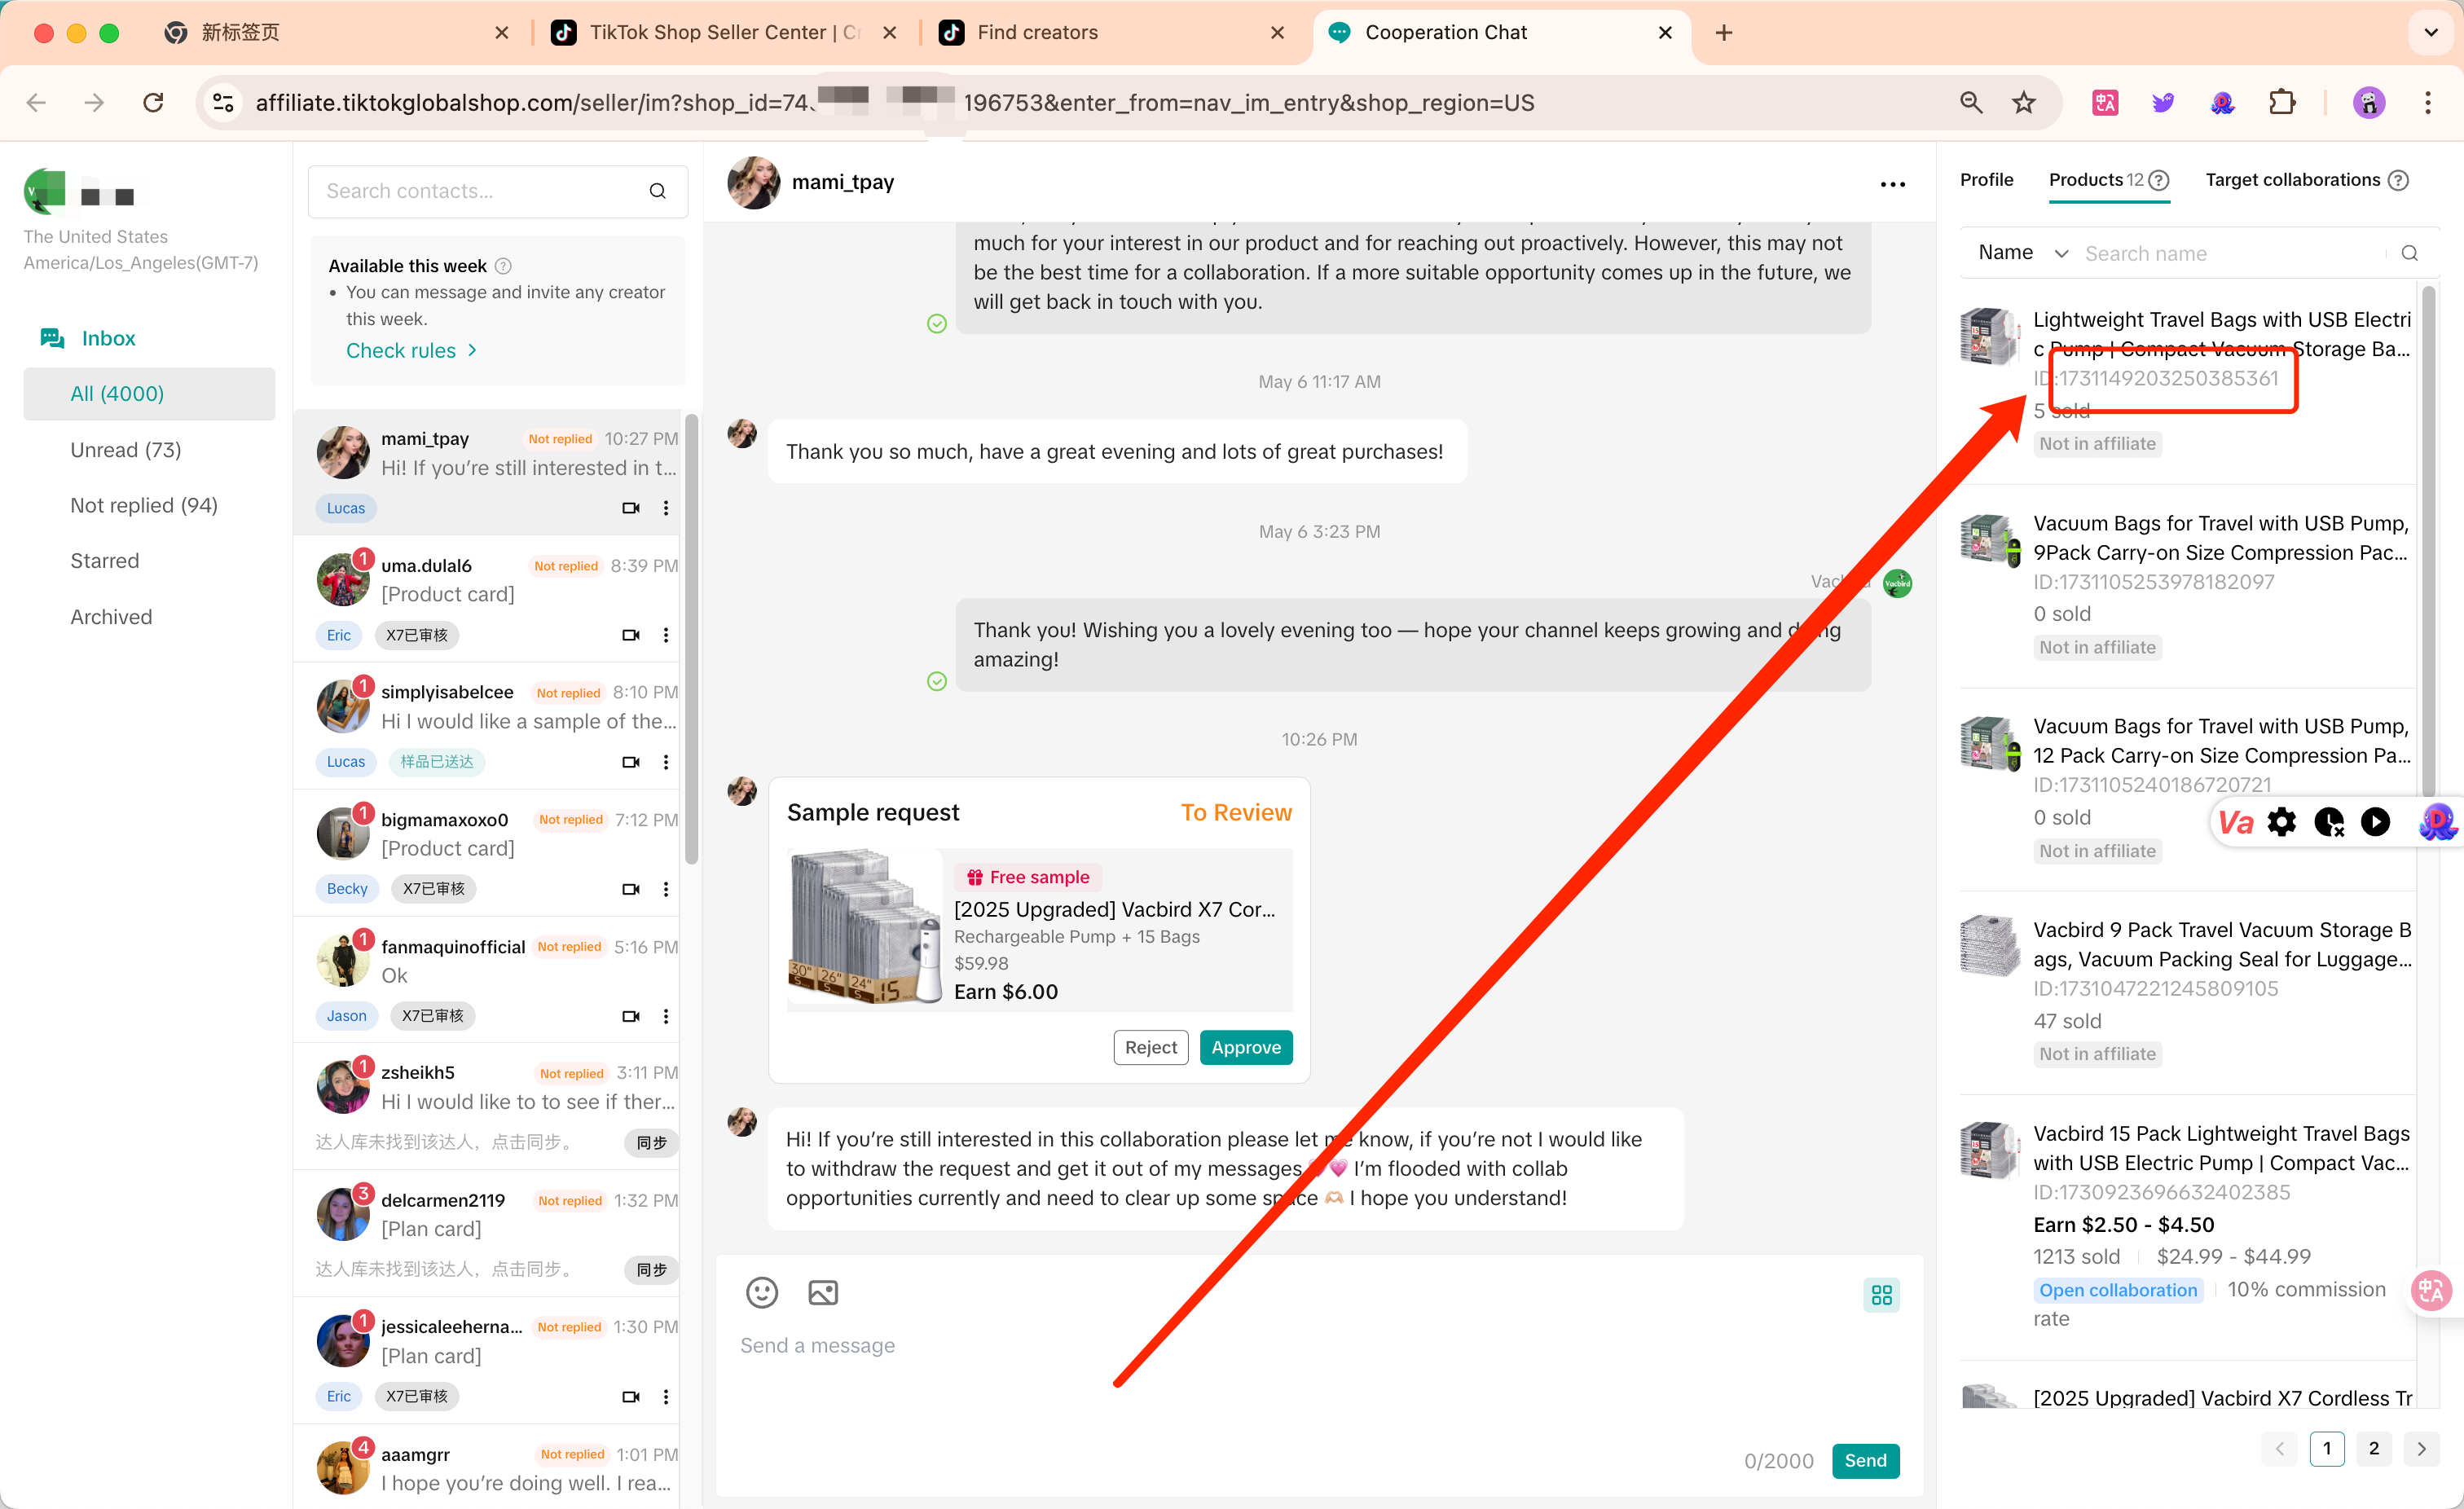Click Vacbird X7 sample product thumbnail
Viewport: 2464px width, 1509px height.
pos(865,928)
